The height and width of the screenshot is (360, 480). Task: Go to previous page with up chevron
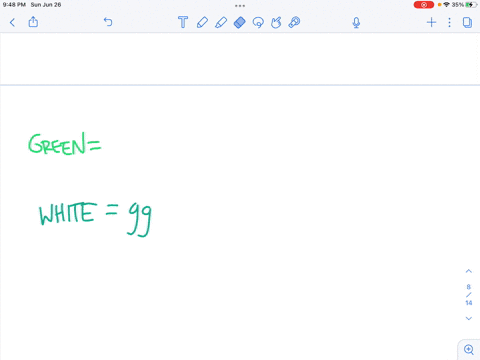coord(469,271)
